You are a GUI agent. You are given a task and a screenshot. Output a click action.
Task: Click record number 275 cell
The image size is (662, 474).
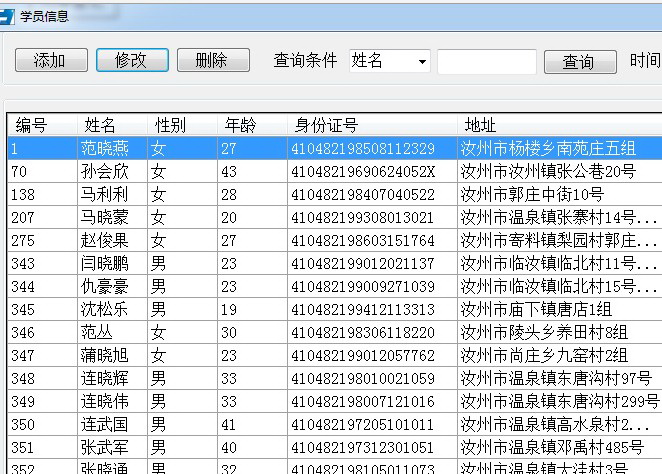click(42, 240)
